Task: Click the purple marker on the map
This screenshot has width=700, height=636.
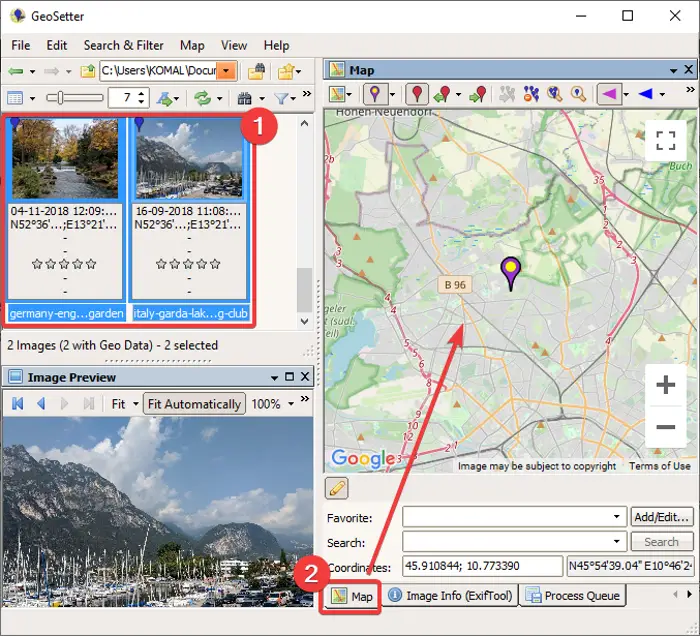Action: [x=511, y=273]
